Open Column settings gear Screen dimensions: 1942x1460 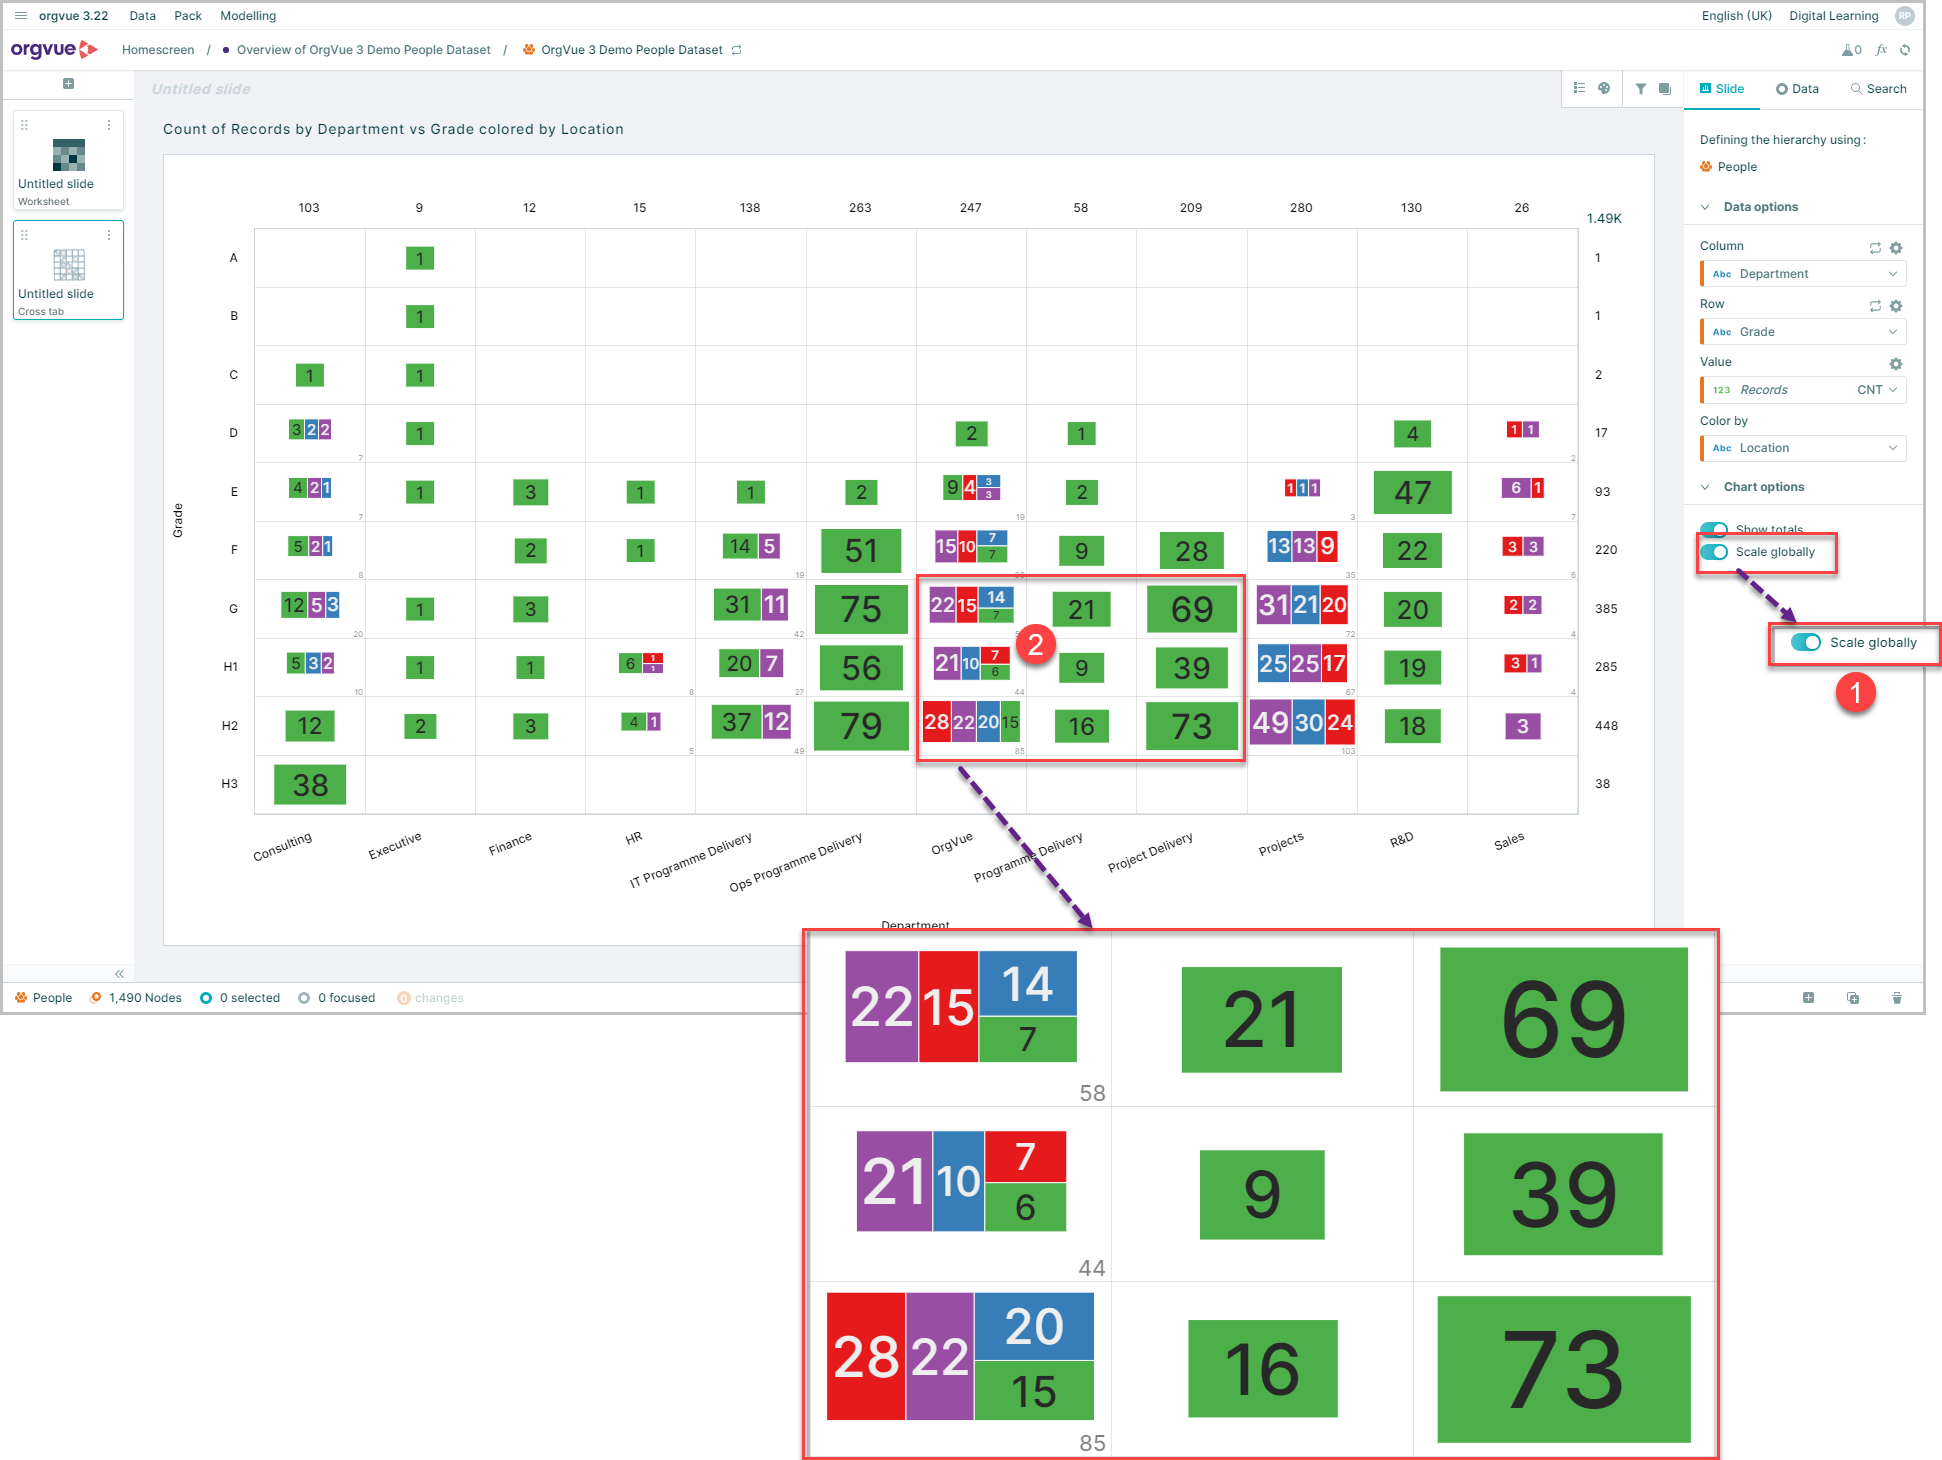pyautogui.click(x=1896, y=248)
